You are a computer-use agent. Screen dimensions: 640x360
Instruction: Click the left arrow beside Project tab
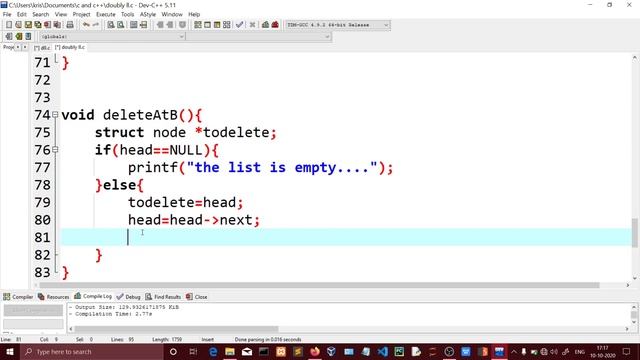pyautogui.click(x=18, y=47)
